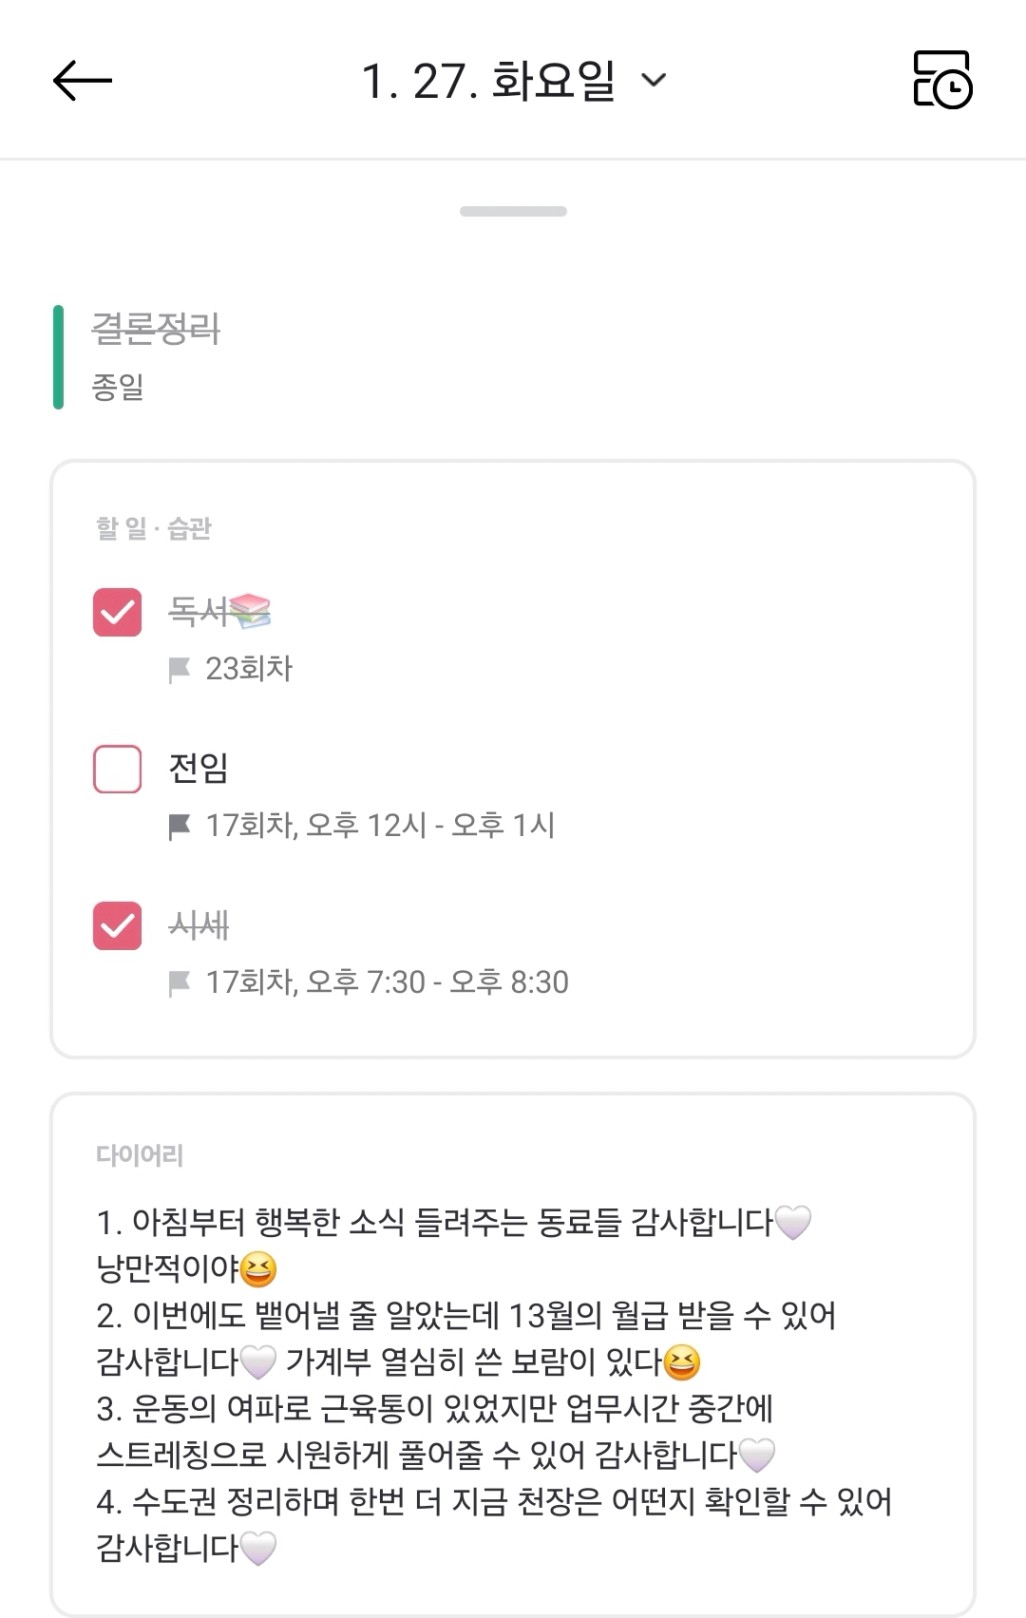
Task: Select the 다이어리 section header
Action: [x=140, y=1155]
